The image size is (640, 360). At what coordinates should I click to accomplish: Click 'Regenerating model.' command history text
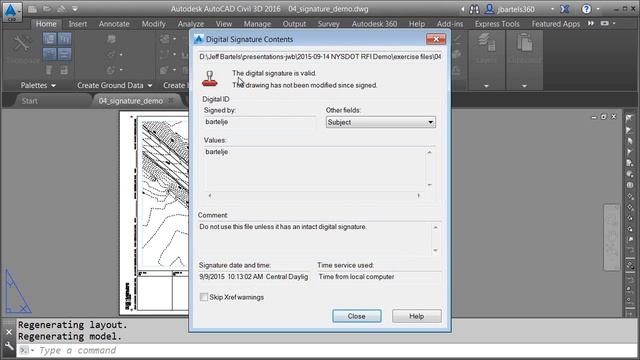(70, 336)
